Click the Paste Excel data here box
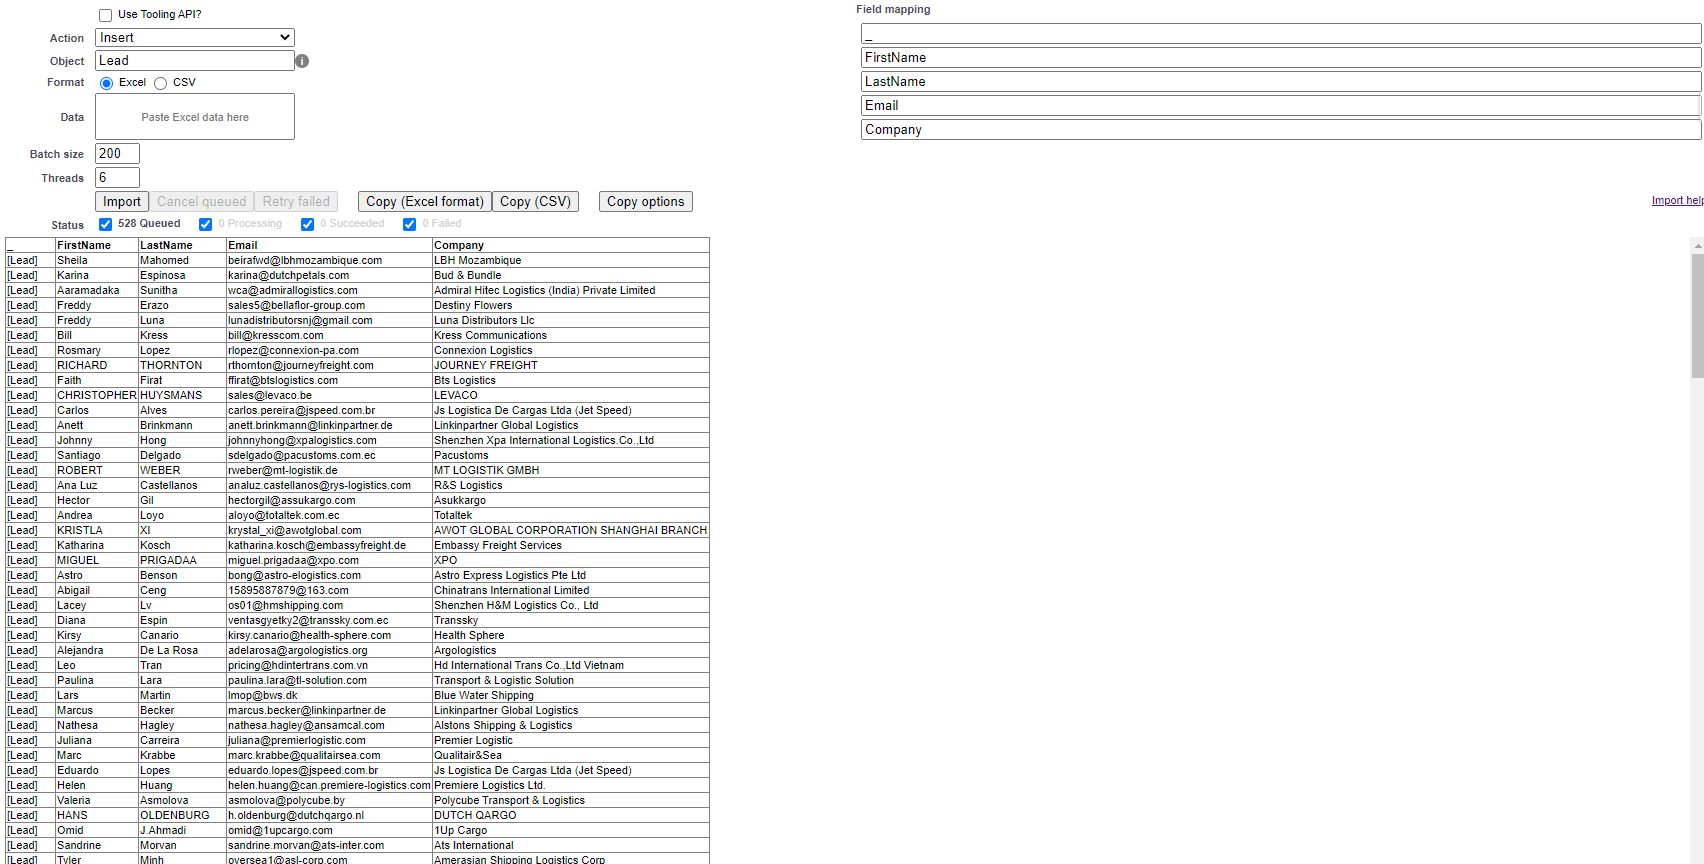The image size is (1704, 864). point(195,117)
